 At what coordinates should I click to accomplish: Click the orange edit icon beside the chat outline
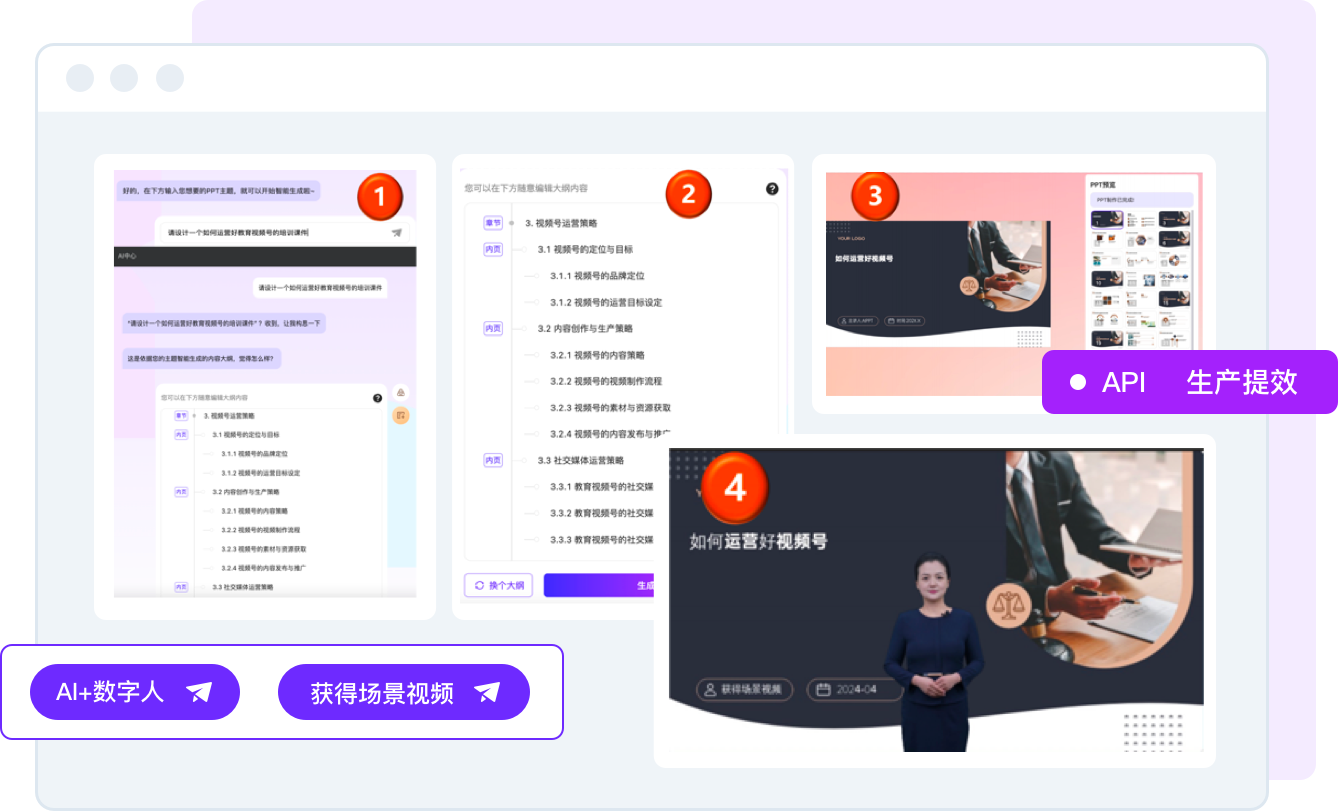click(400, 415)
